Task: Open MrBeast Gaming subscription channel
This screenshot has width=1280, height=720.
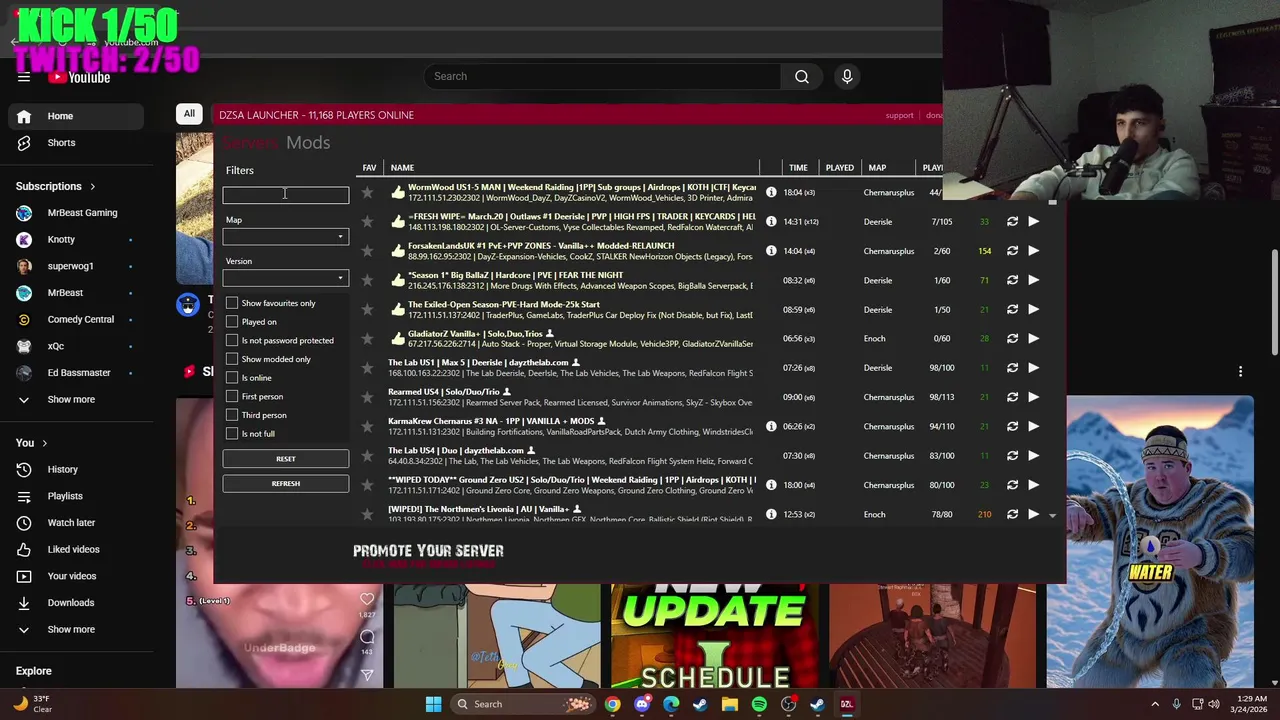Action: coord(76,213)
